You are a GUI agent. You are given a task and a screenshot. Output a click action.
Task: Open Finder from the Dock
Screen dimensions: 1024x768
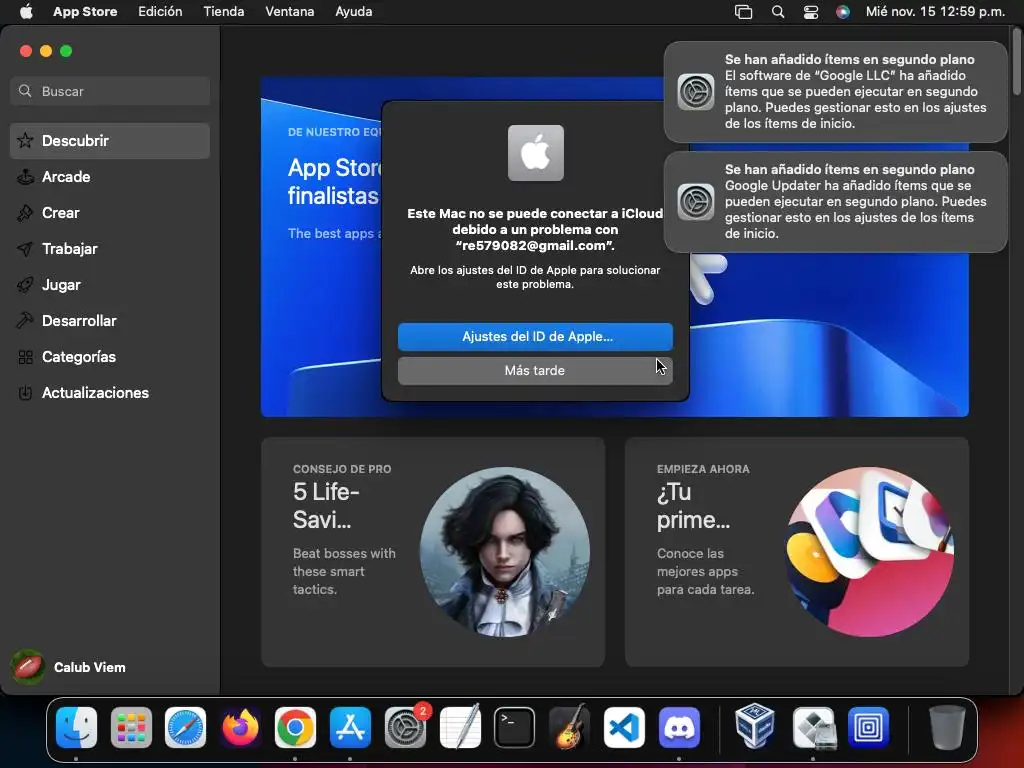click(76, 727)
